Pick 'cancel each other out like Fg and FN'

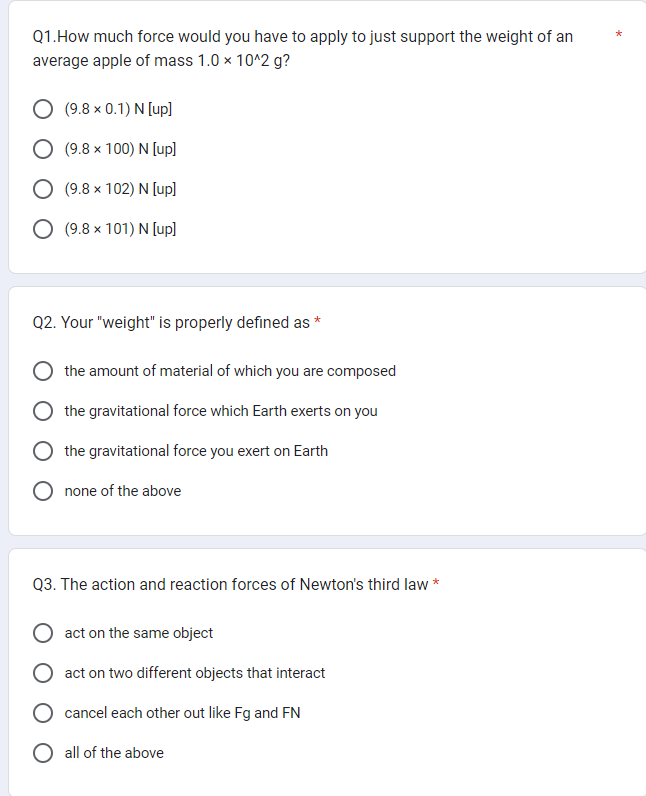click(43, 713)
